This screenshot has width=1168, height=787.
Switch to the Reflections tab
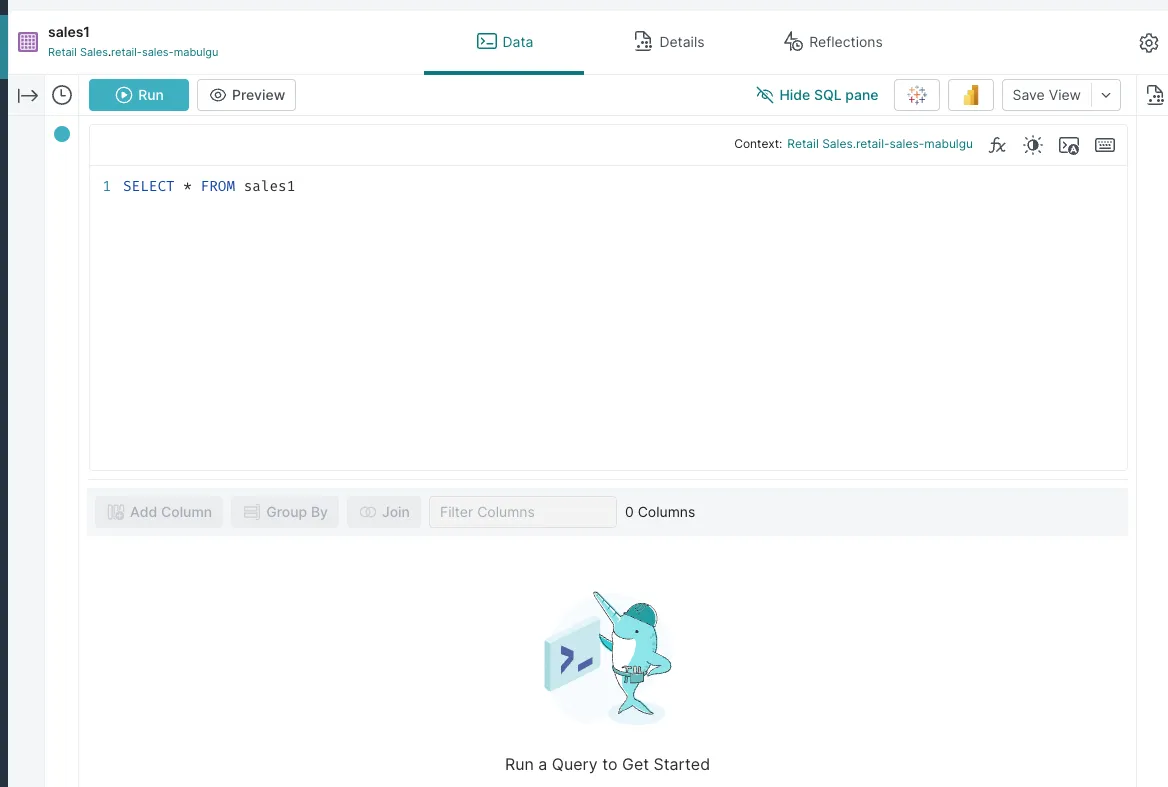(x=833, y=42)
